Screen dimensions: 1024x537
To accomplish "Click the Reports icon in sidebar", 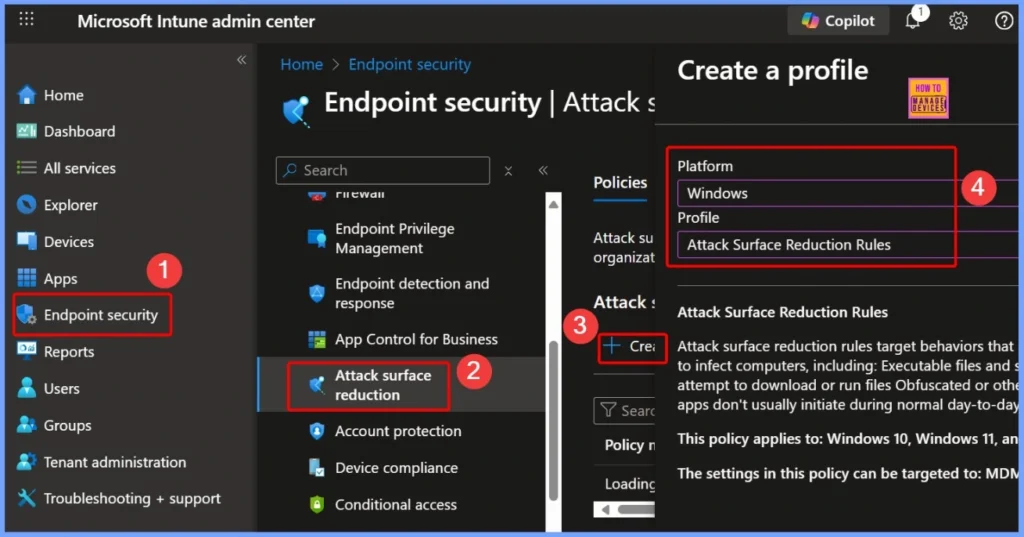I will pyautogui.click(x=26, y=350).
